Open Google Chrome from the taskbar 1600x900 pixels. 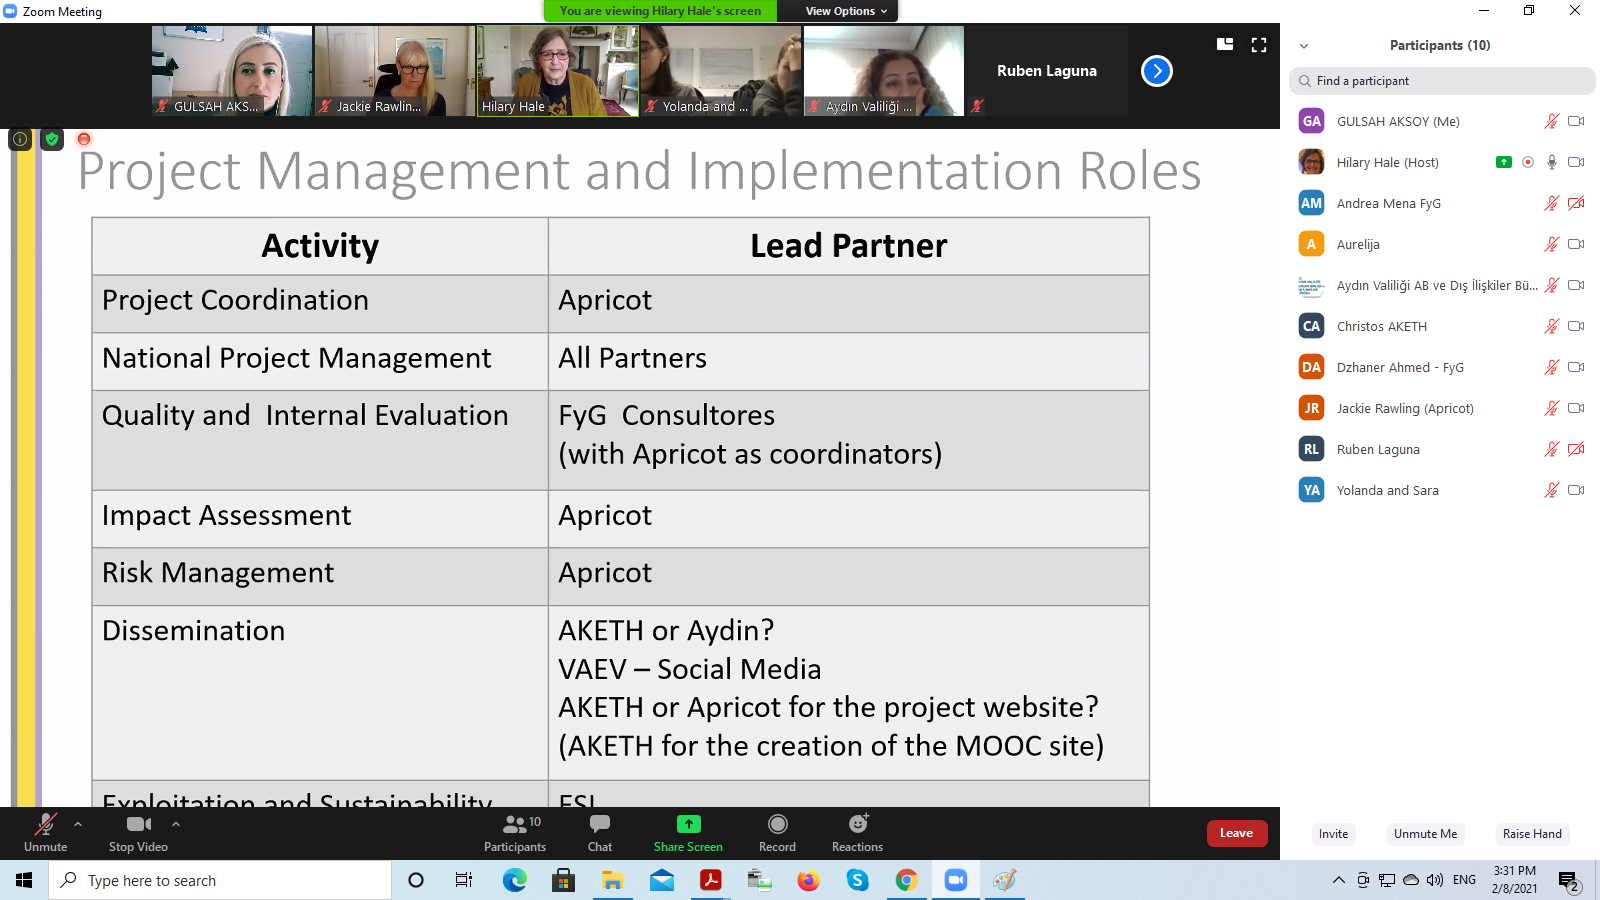(x=906, y=880)
